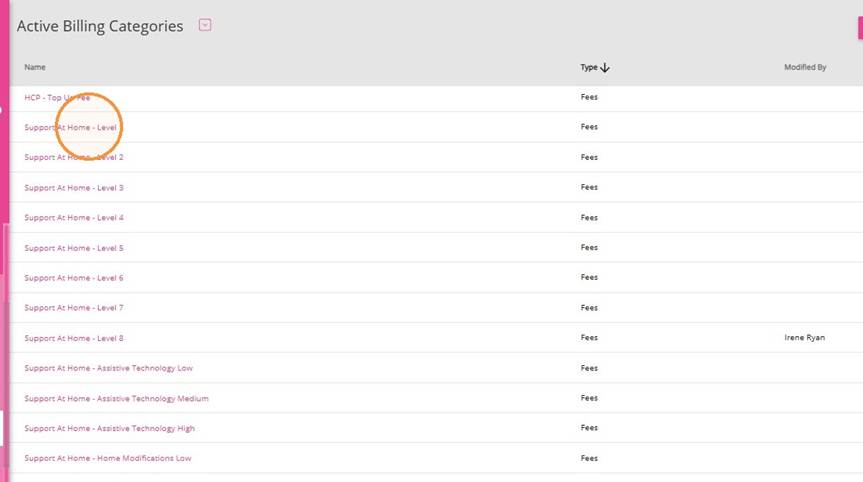Click the Fees cell for HCP - Top Up Fee

(x=589, y=97)
